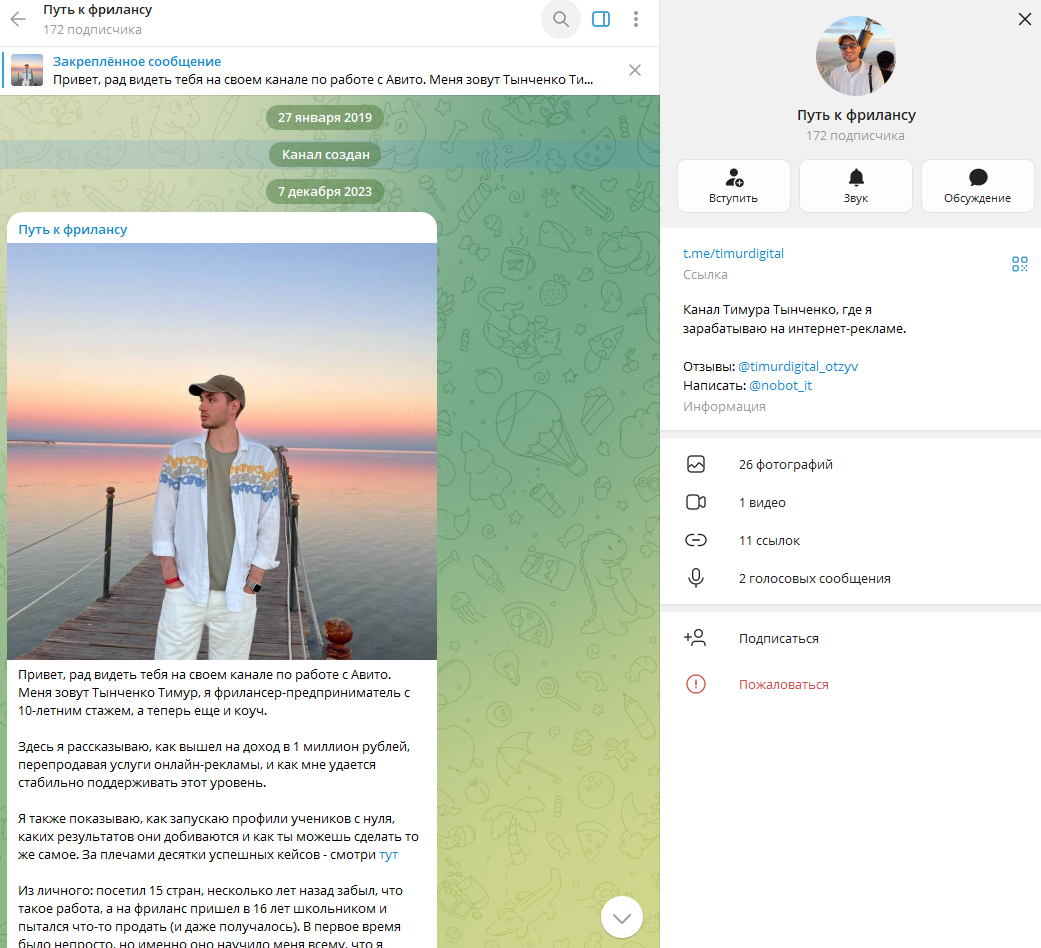Show the channel QR code
The width and height of the screenshot is (1041, 948).
point(1020,264)
